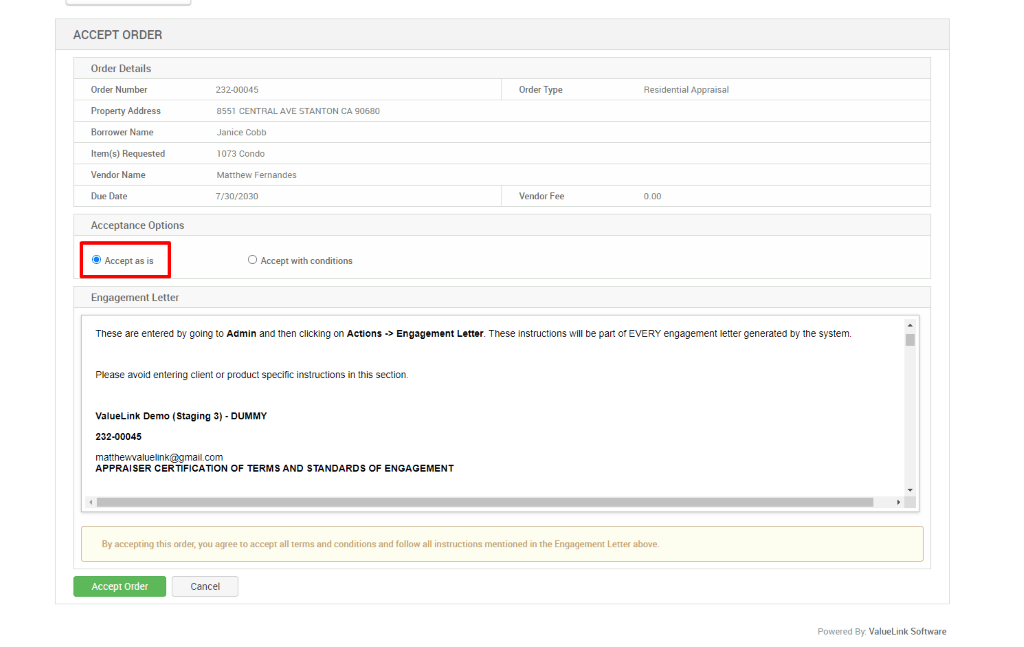Click the Vendor Fee field showing 0.00

[652, 196]
